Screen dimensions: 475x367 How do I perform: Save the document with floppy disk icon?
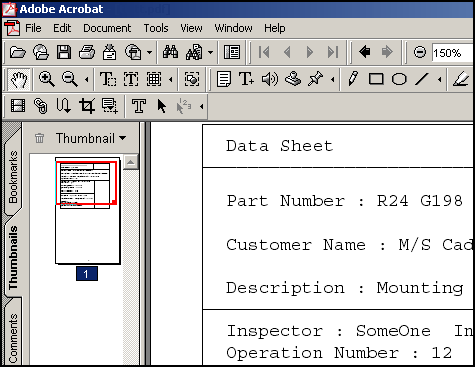[64, 52]
